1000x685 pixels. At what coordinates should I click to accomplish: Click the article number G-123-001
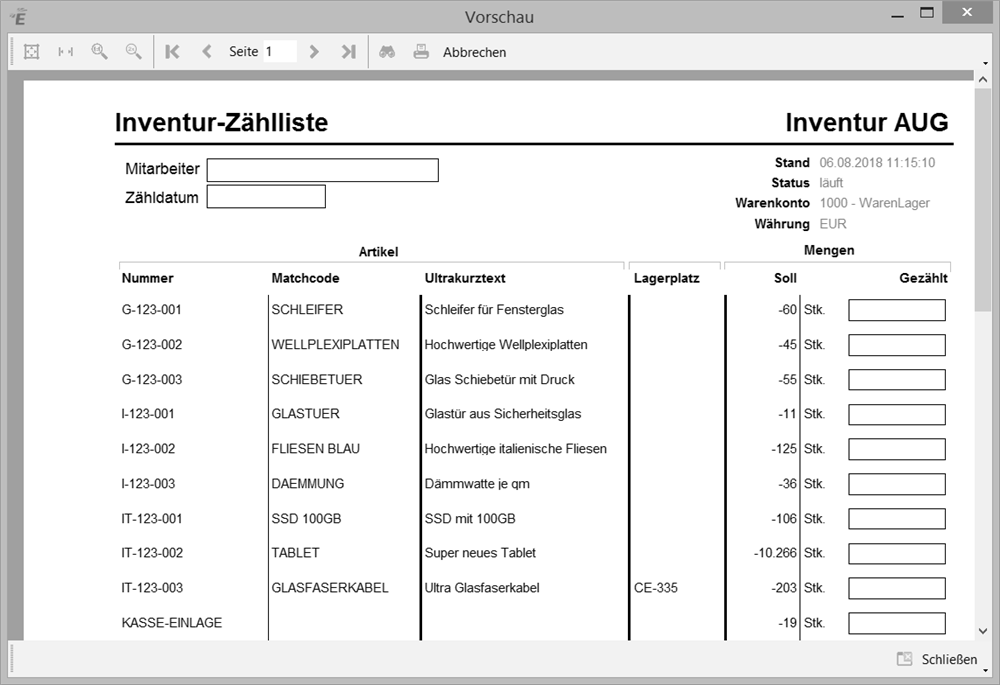click(152, 310)
